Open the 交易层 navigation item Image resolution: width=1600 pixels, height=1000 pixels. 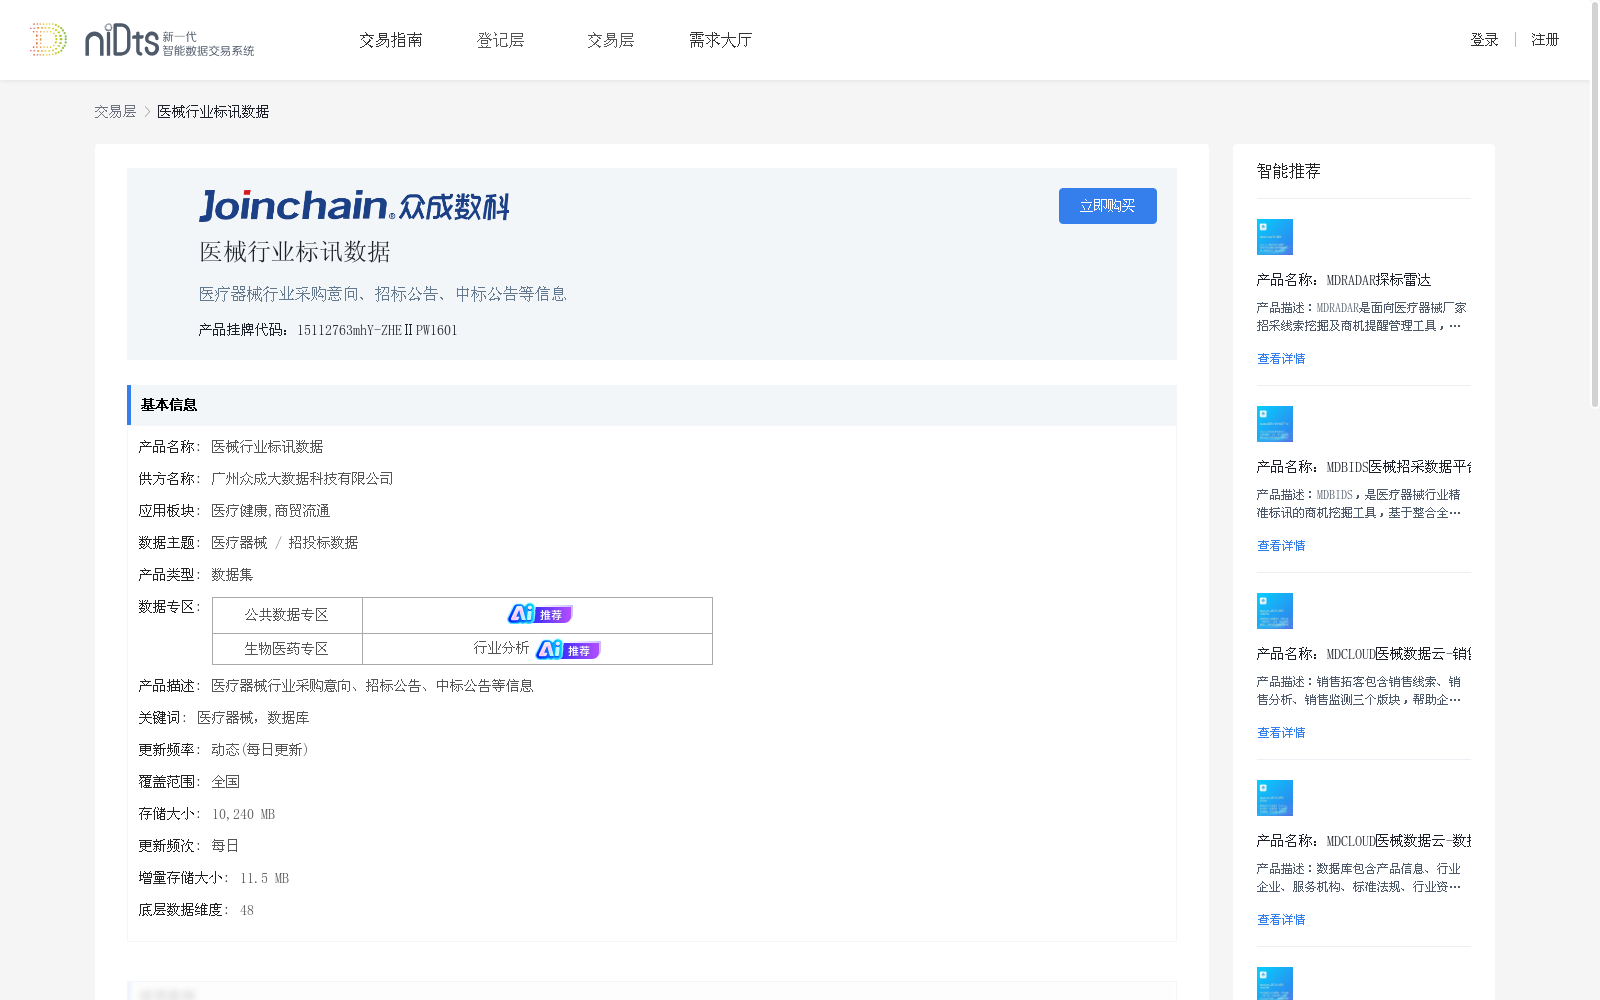coord(611,40)
